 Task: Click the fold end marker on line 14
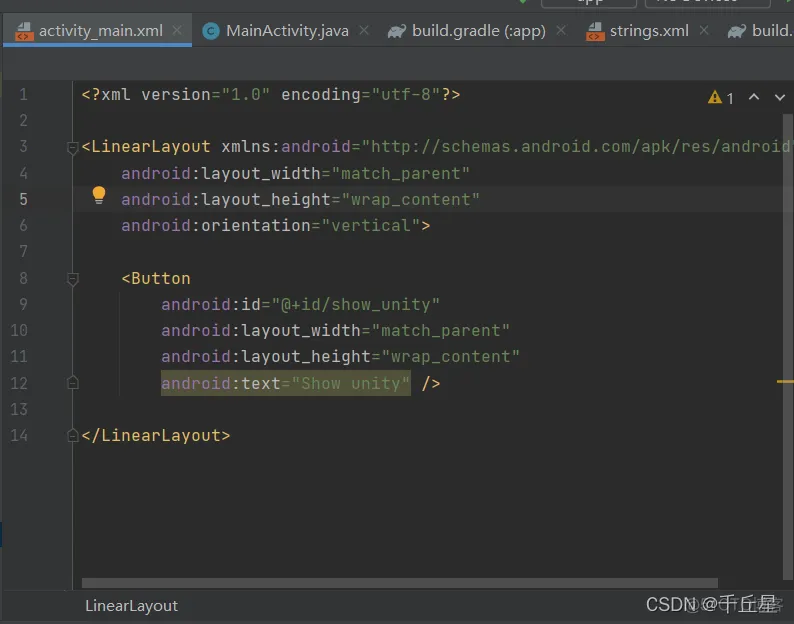(x=72, y=435)
